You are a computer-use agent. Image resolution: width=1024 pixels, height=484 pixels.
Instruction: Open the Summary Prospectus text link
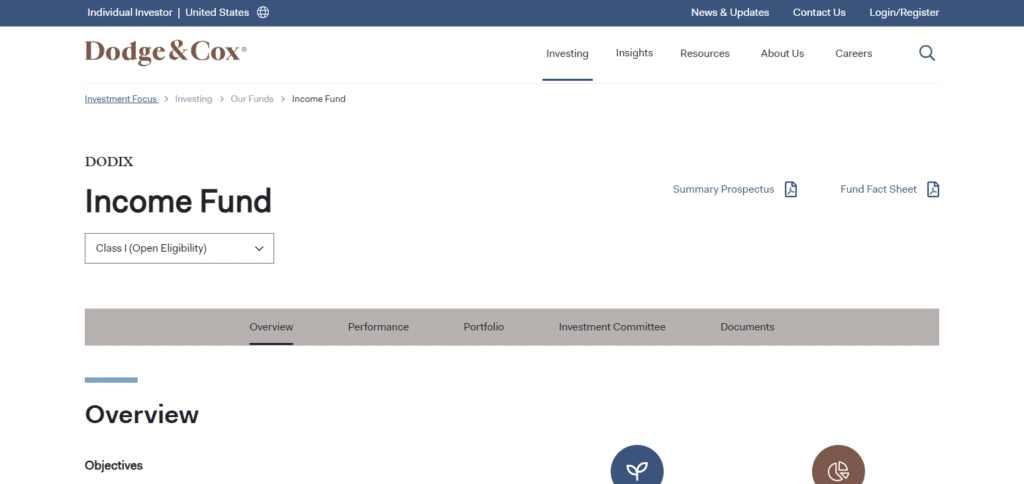(724, 189)
